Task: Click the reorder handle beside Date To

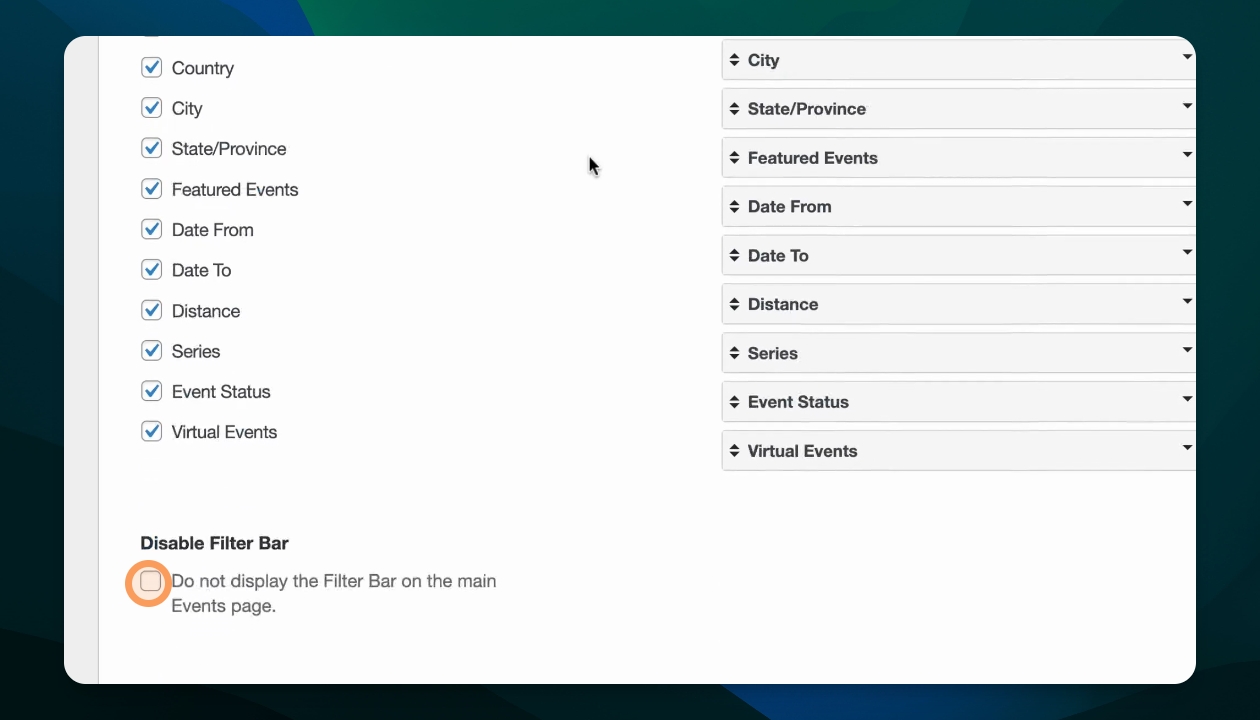Action: tap(735, 256)
